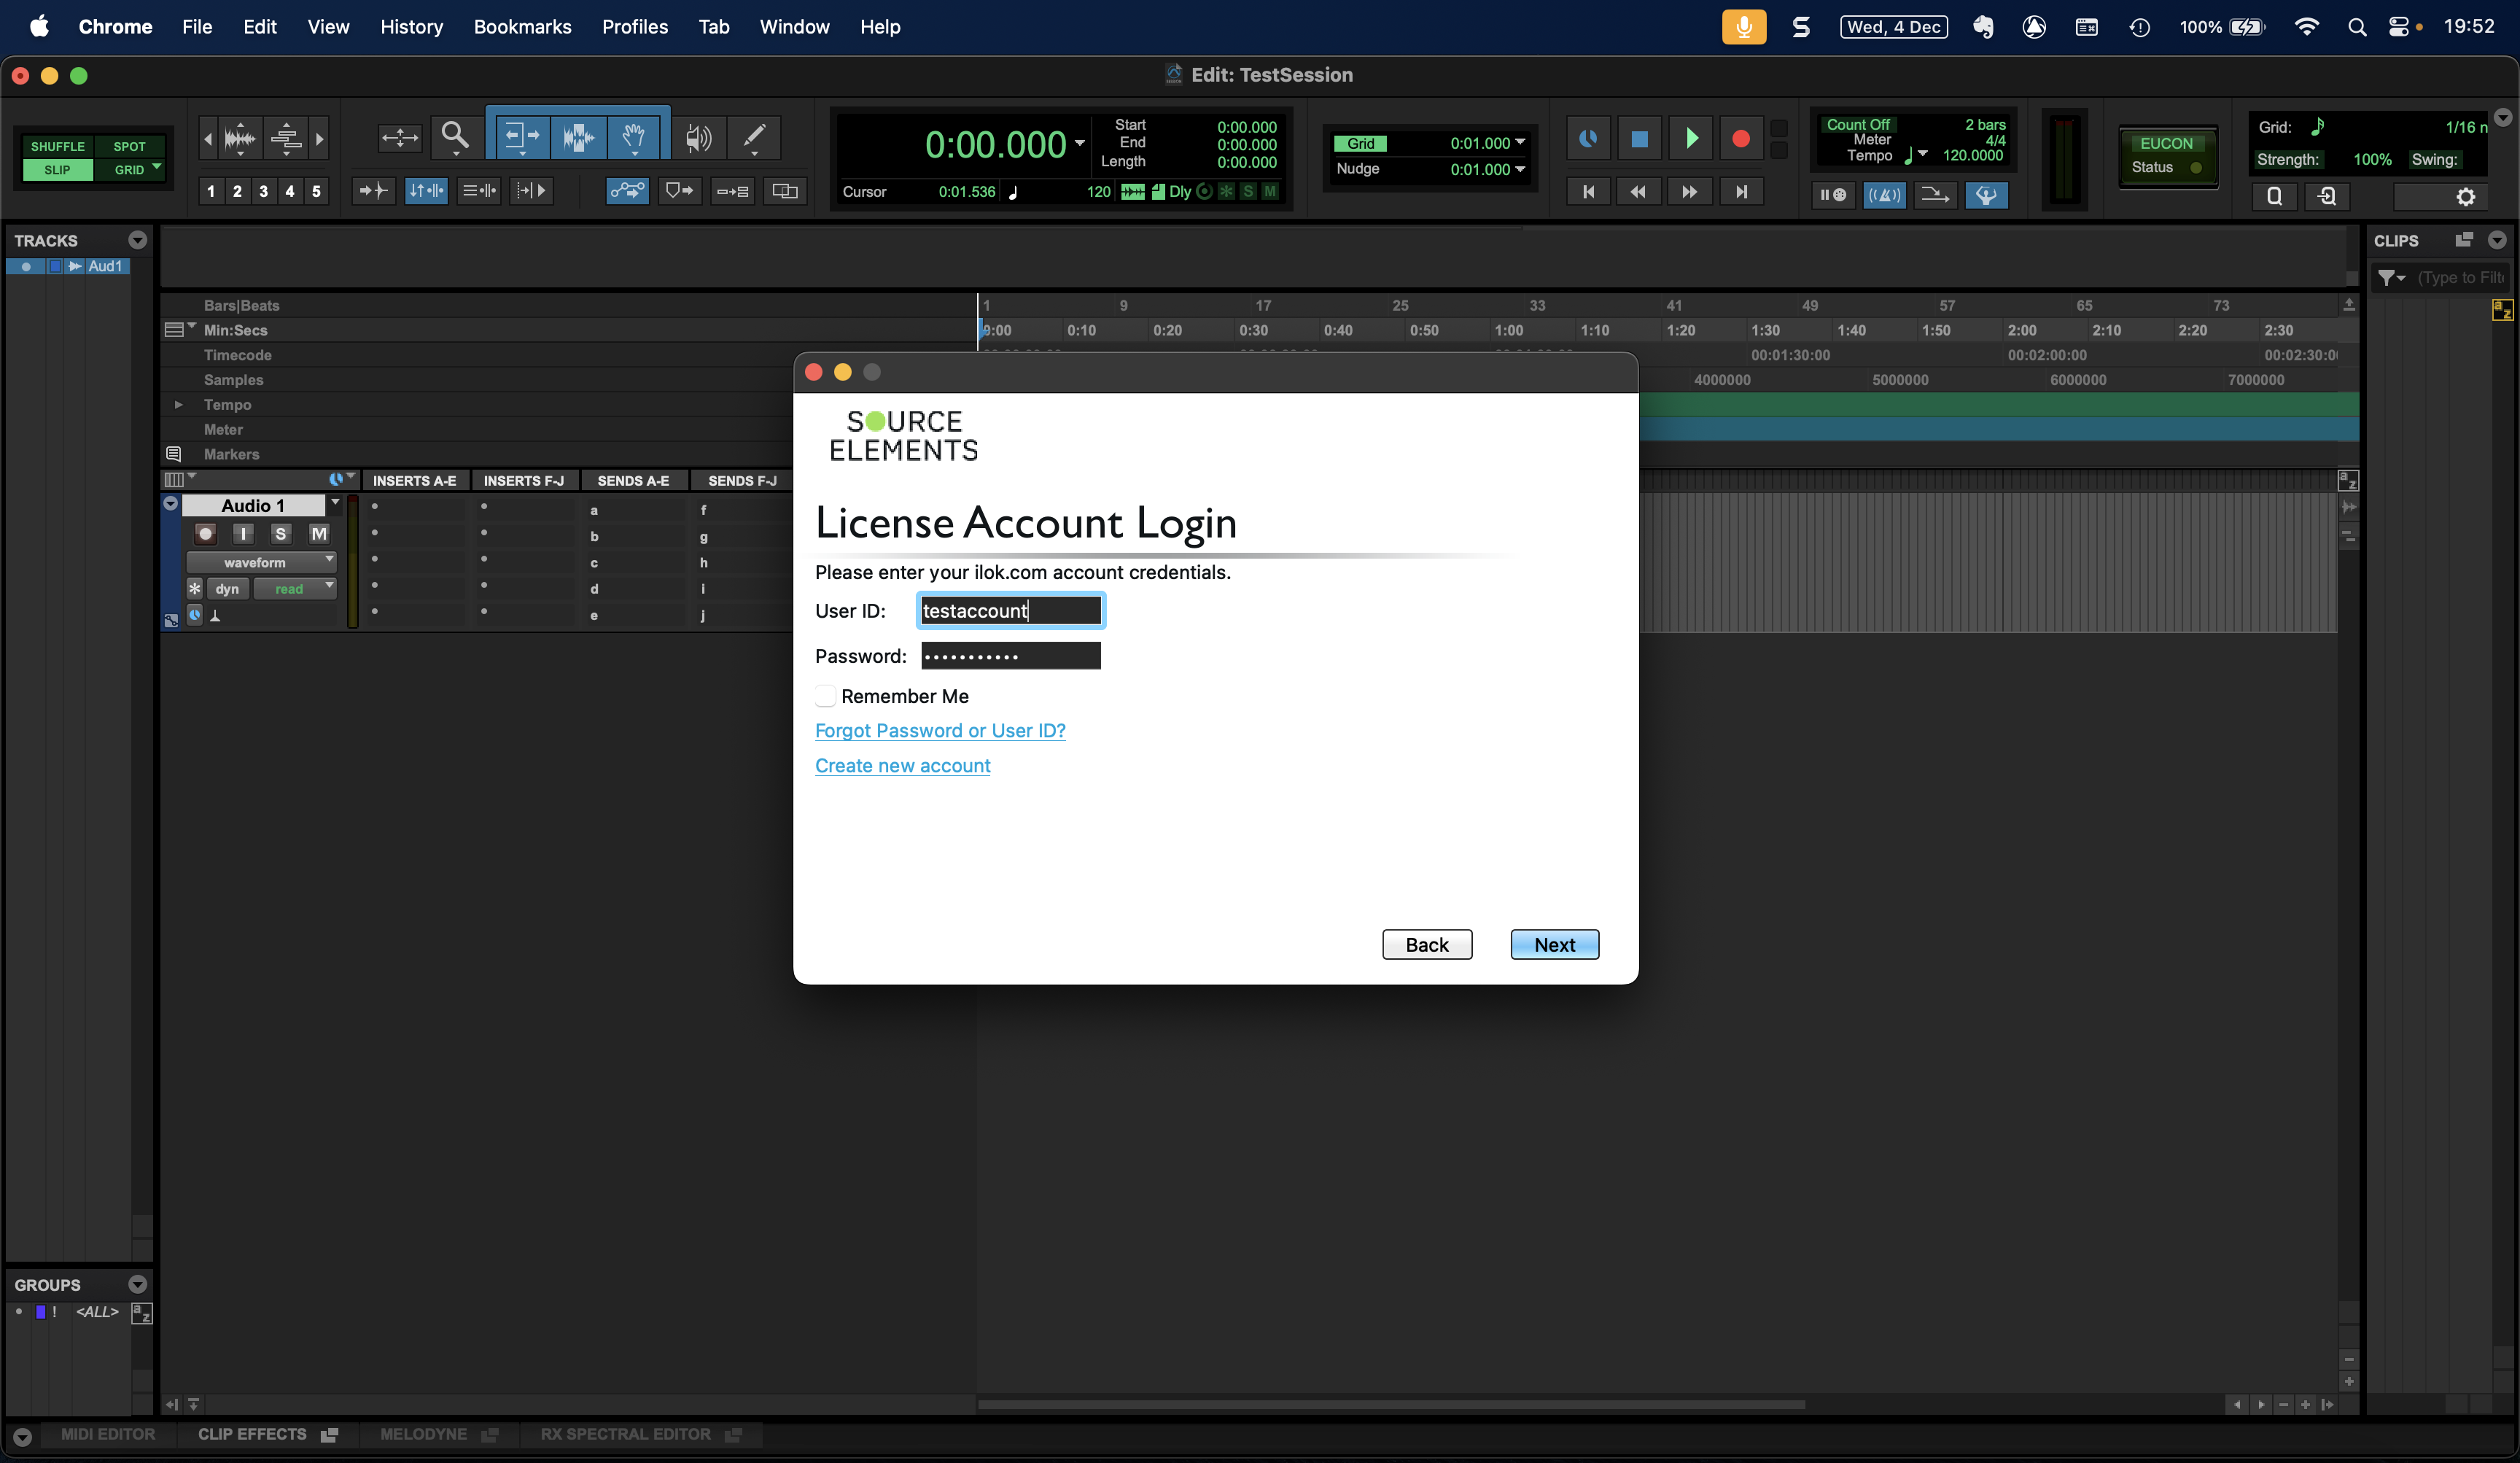Screen dimensions: 2520x1463
Task: Select the Zoomer magnifying glass tool
Action: click(455, 137)
